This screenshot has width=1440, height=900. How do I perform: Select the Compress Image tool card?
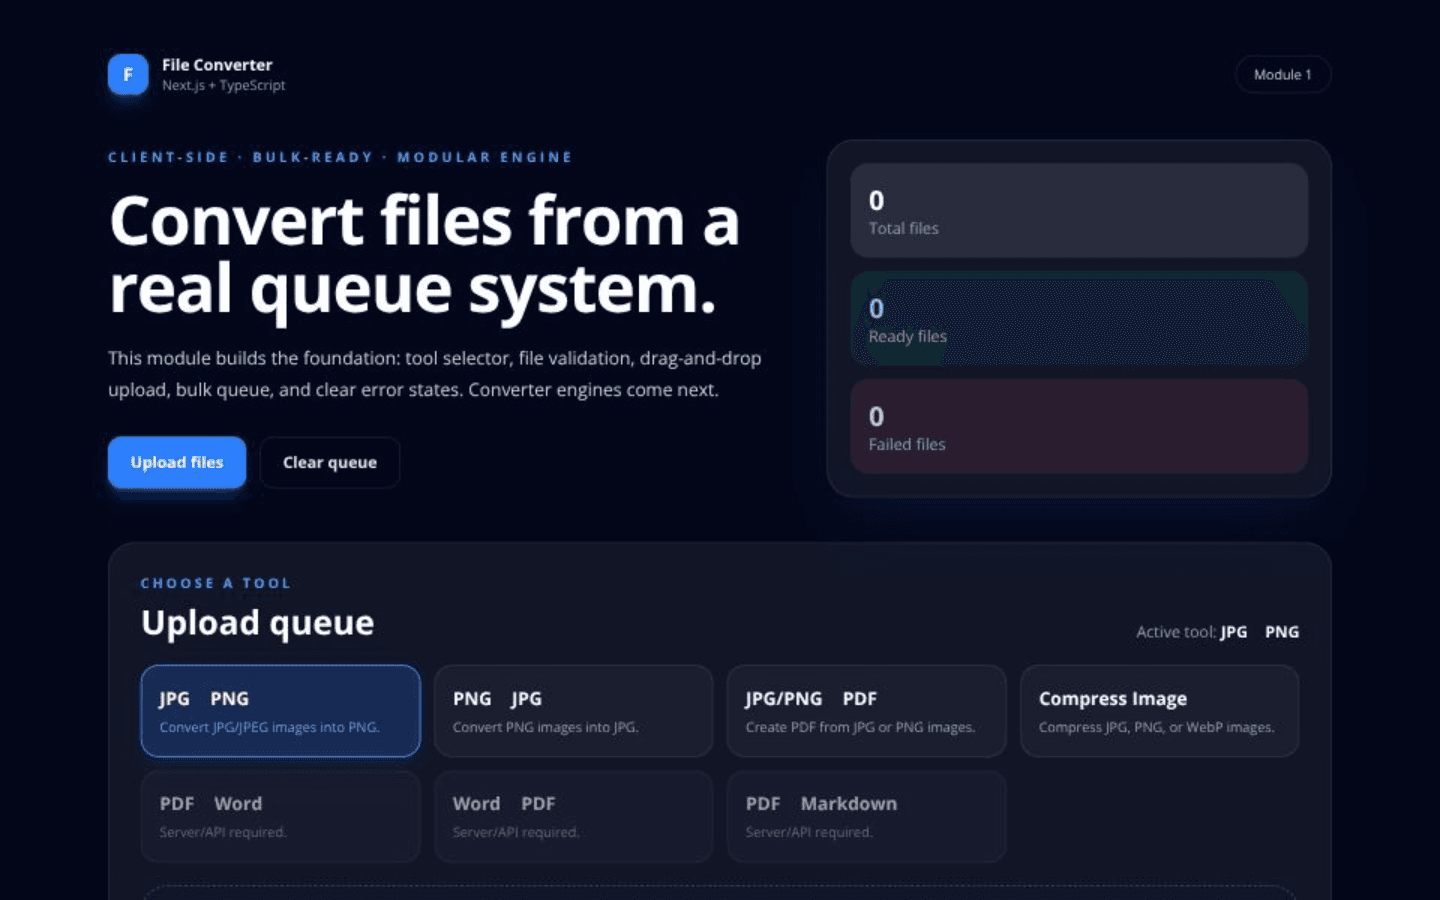1160,711
